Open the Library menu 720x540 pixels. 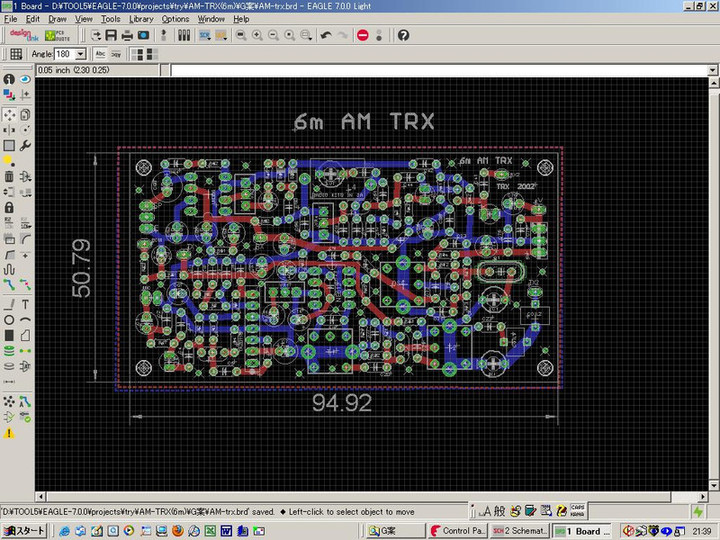[x=141, y=19]
